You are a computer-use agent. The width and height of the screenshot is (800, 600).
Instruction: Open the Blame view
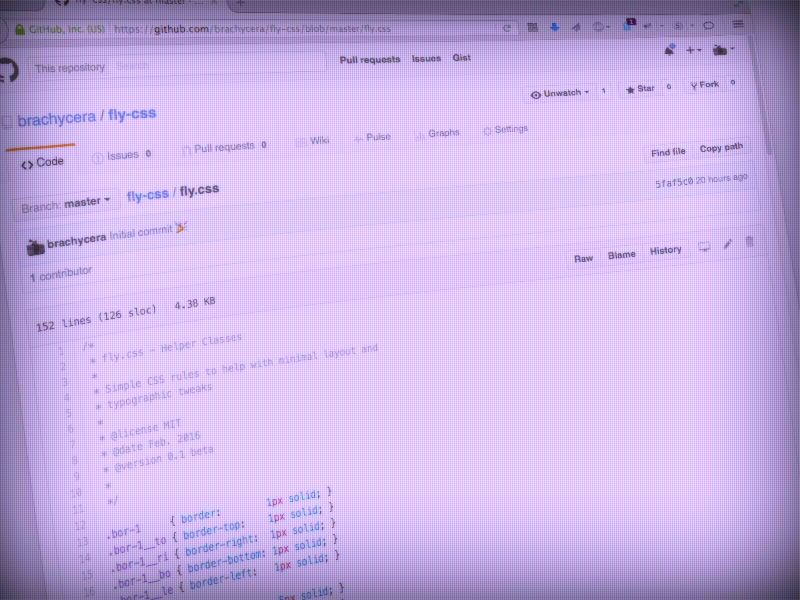621,255
